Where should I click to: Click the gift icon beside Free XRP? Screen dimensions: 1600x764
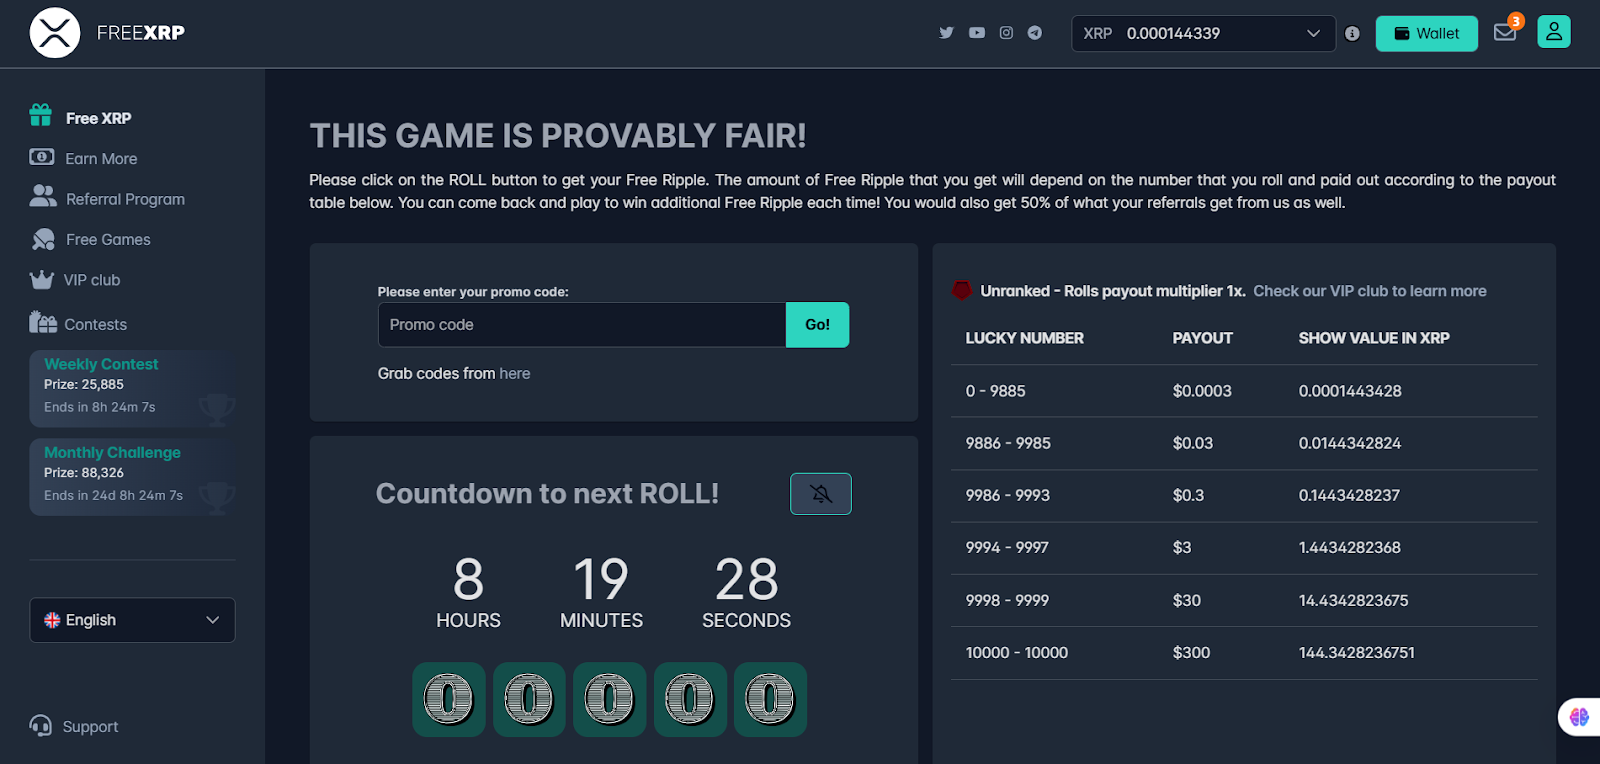(41, 115)
